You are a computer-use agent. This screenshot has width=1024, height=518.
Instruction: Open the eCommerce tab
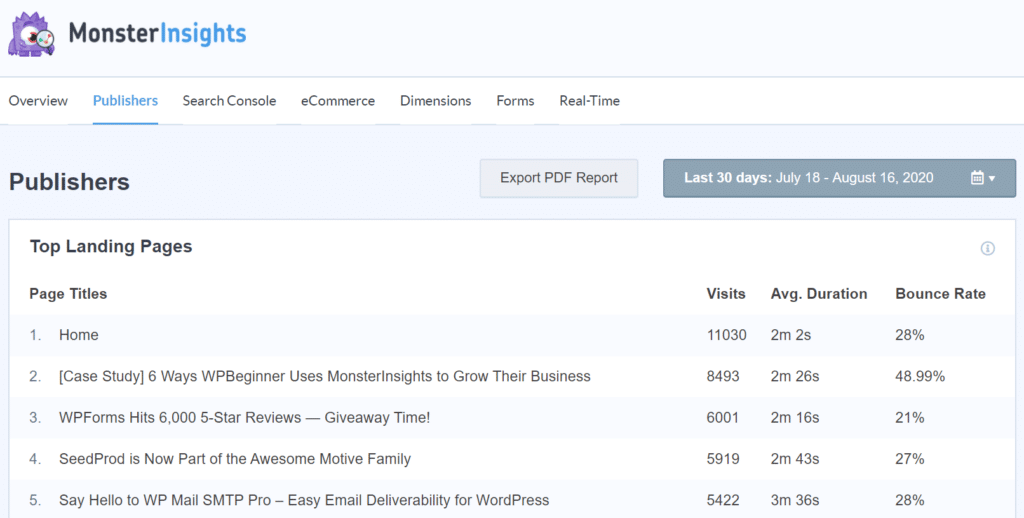coord(338,101)
